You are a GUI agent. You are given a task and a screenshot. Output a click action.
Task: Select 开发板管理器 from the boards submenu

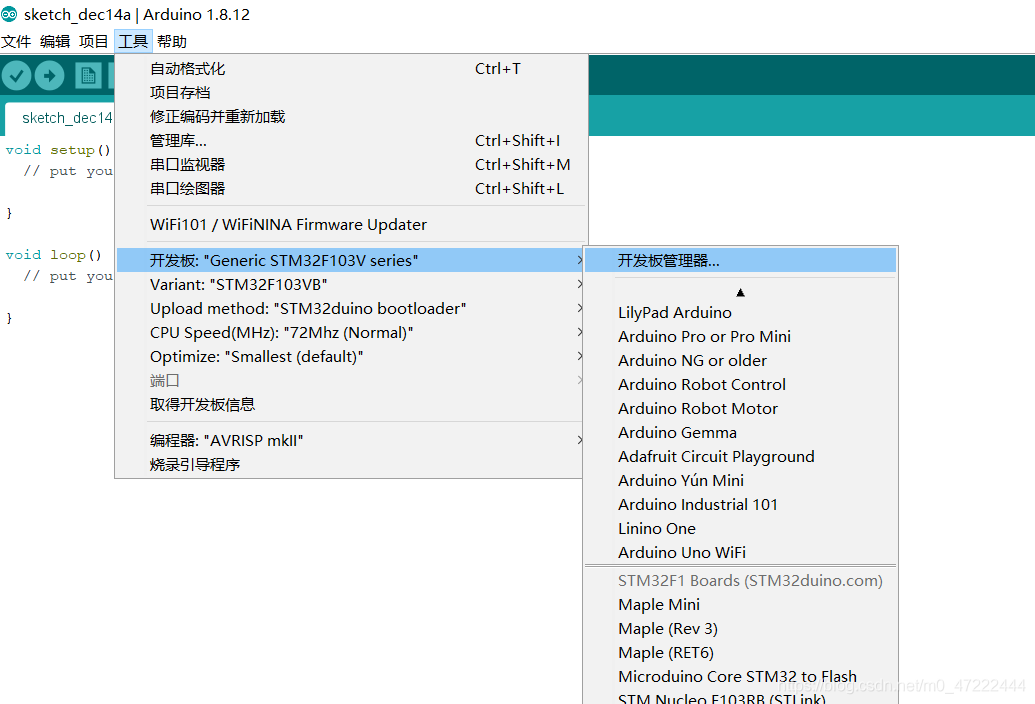(x=668, y=260)
